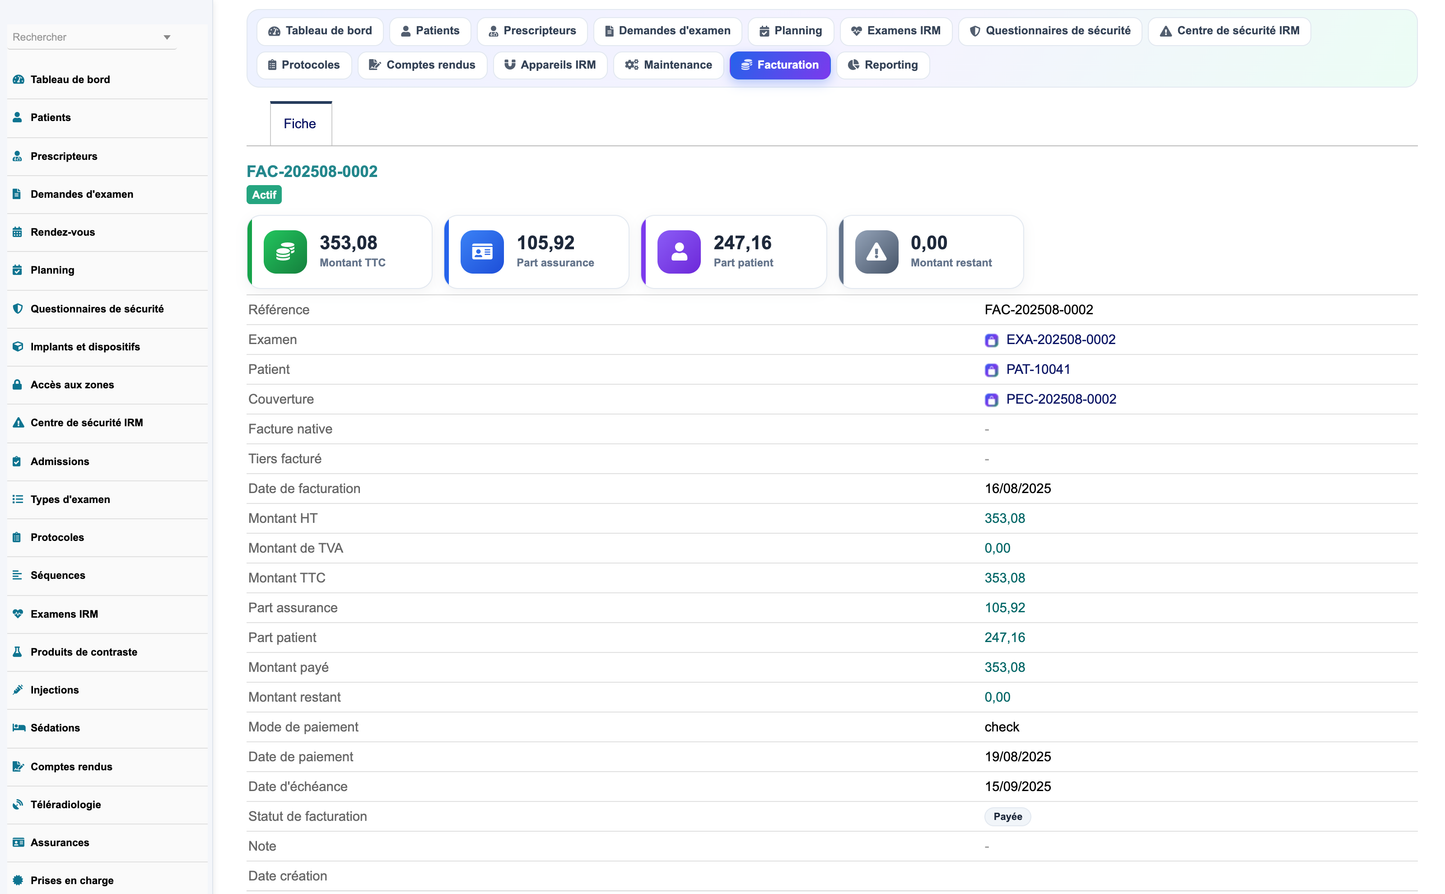Click the Comptes rendus sidebar label
Image resolution: width=1445 pixels, height=894 pixels.
(71, 767)
